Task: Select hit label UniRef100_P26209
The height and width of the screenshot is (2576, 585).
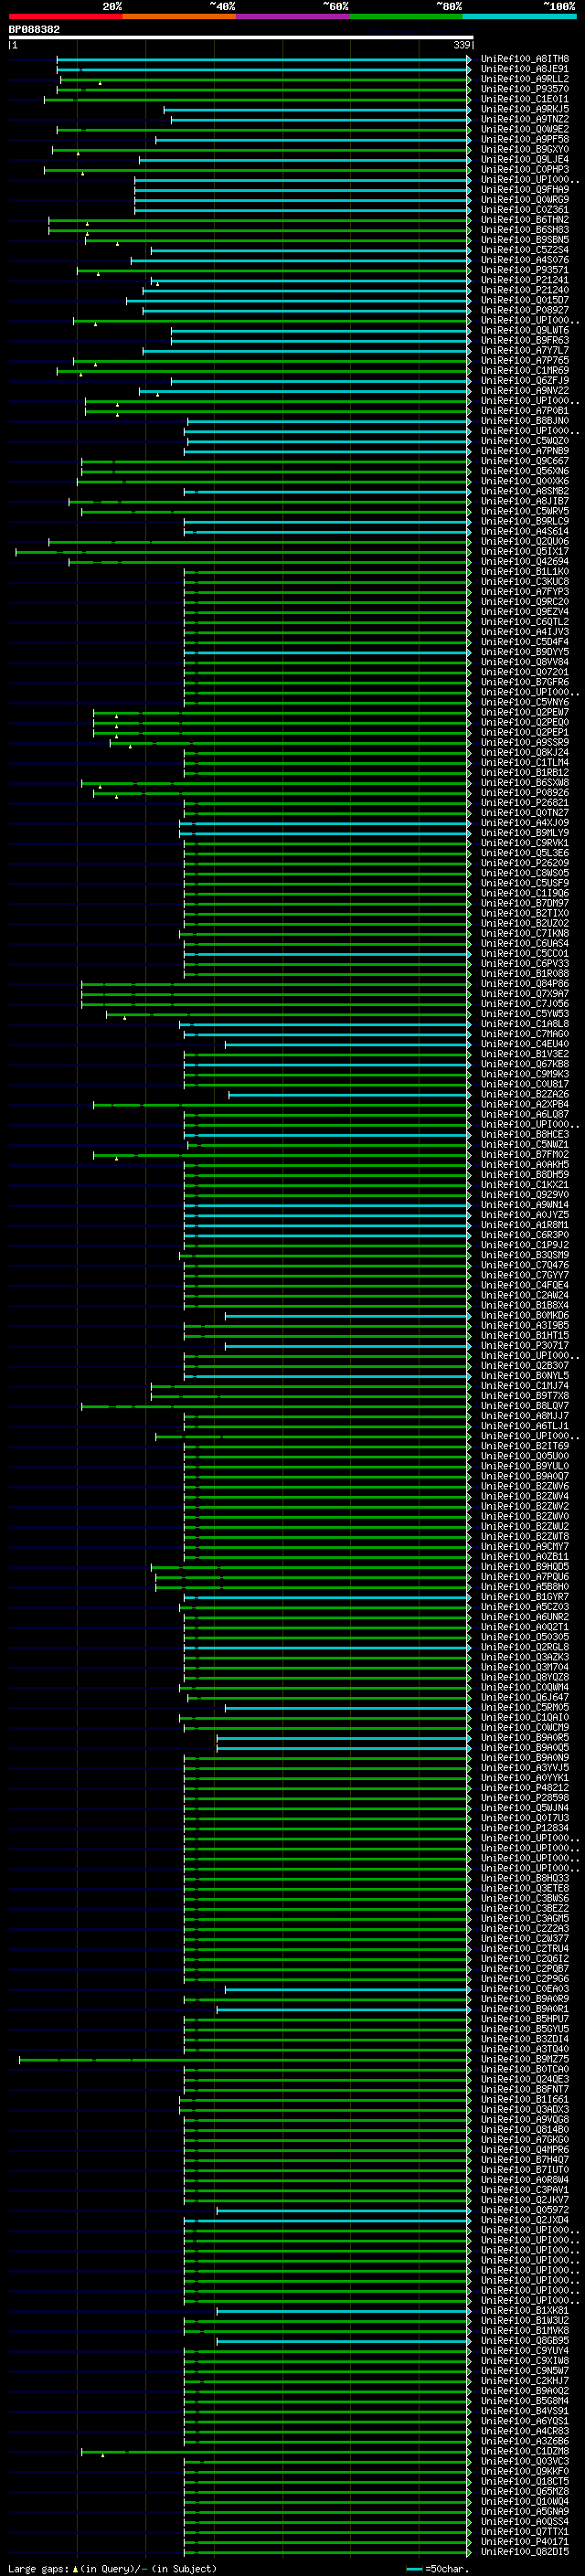Action: (x=524, y=863)
